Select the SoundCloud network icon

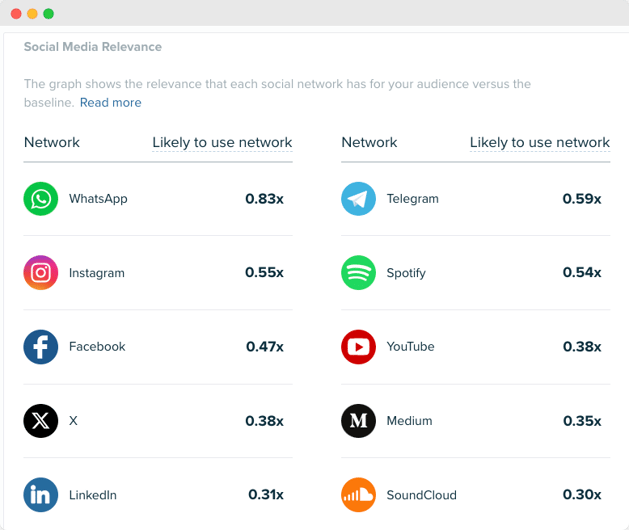tap(358, 495)
